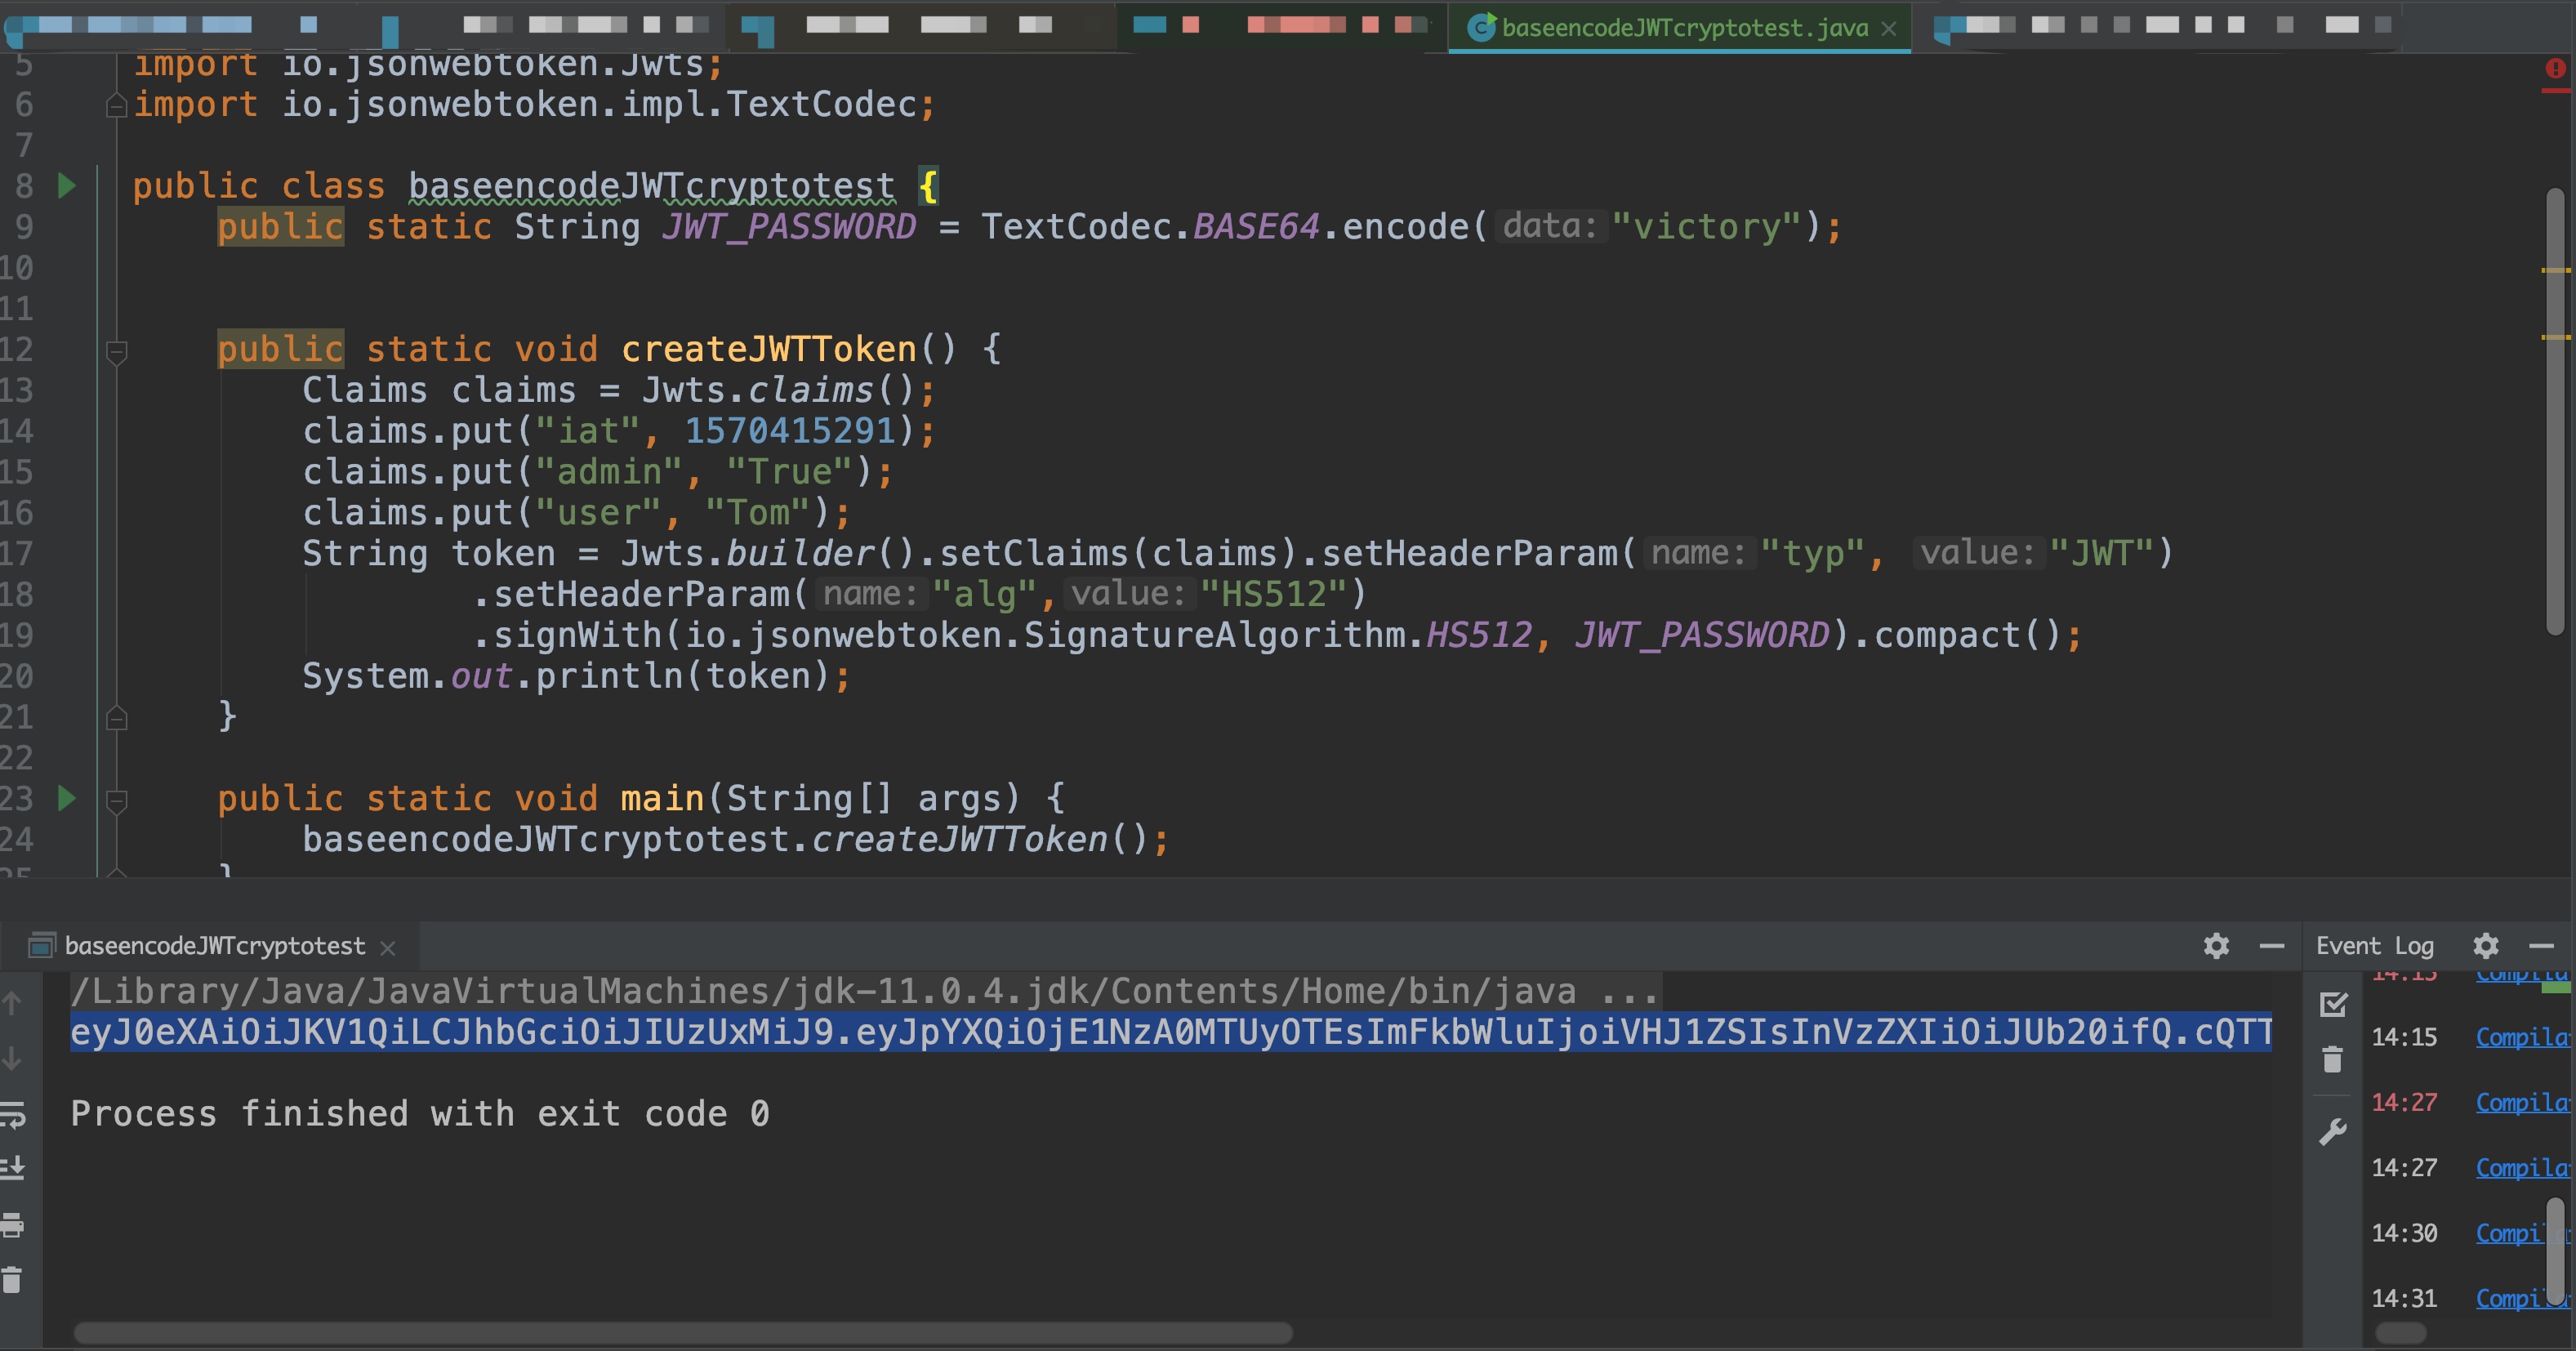Clear all console output with the trash icon
Screen dimensions: 2576x1351
(x=12, y=1280)
